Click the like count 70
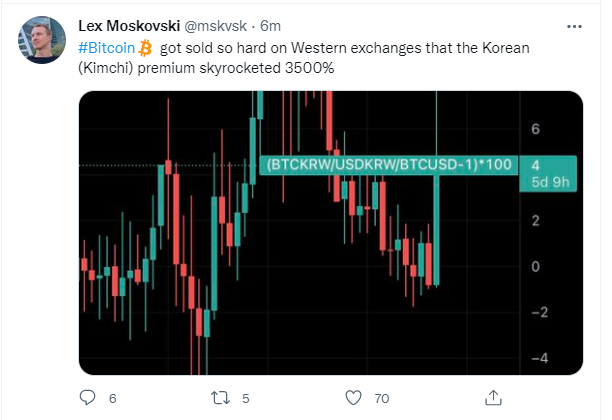The image size is (612, 420). point(382,399)
